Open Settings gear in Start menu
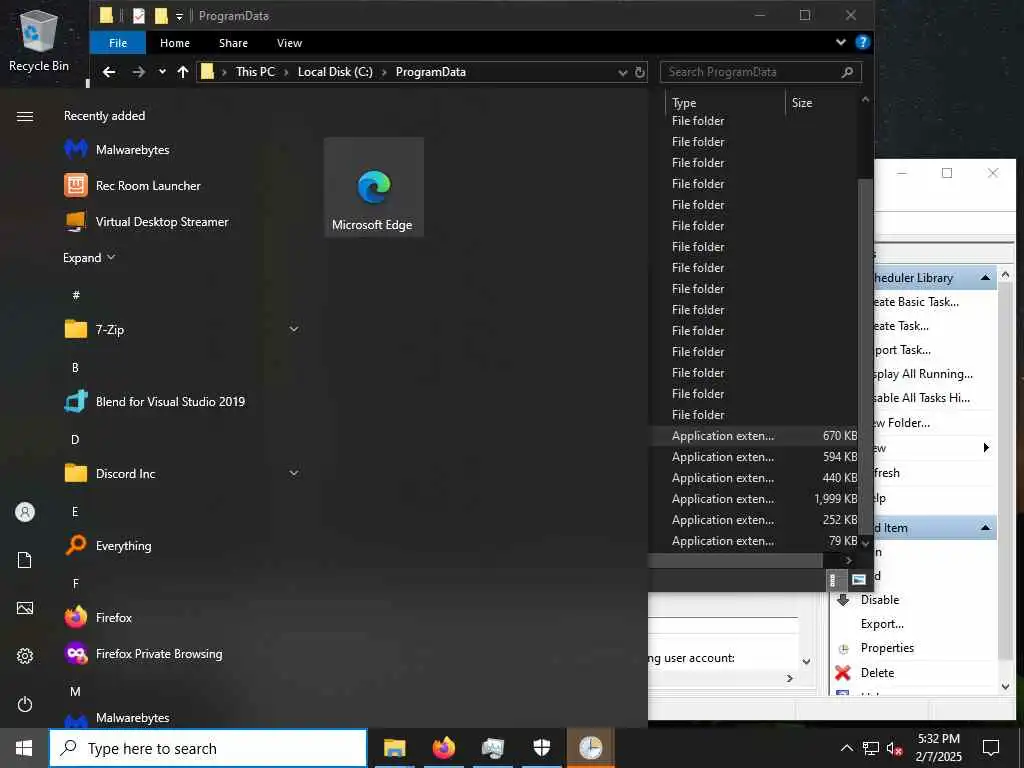This screenshot has height=768, width=1024. click(x=25, y=656)
